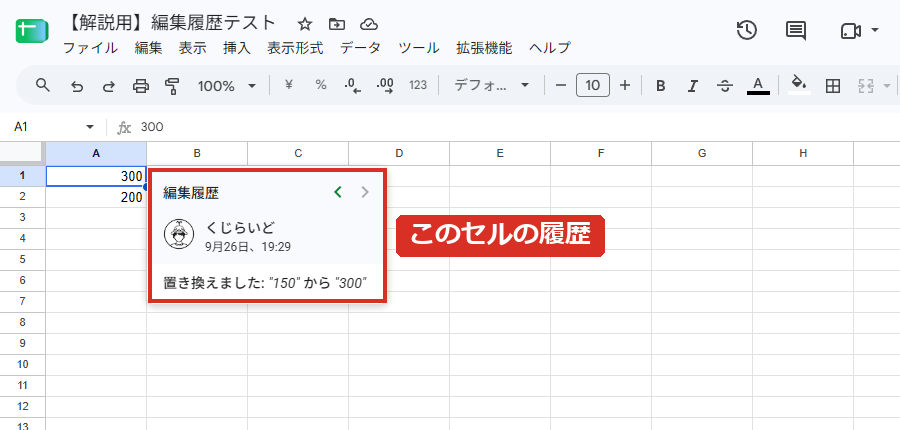
Task: Select cell A2 containing 200
Action: click(96, 197)
